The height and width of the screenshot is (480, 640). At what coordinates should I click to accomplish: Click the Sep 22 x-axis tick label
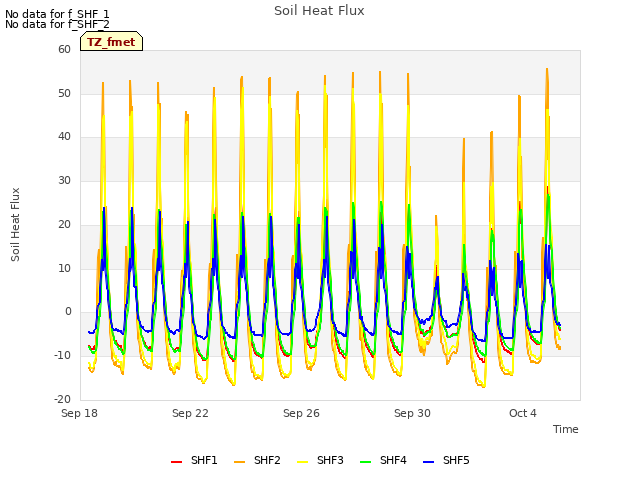(190, 413)
